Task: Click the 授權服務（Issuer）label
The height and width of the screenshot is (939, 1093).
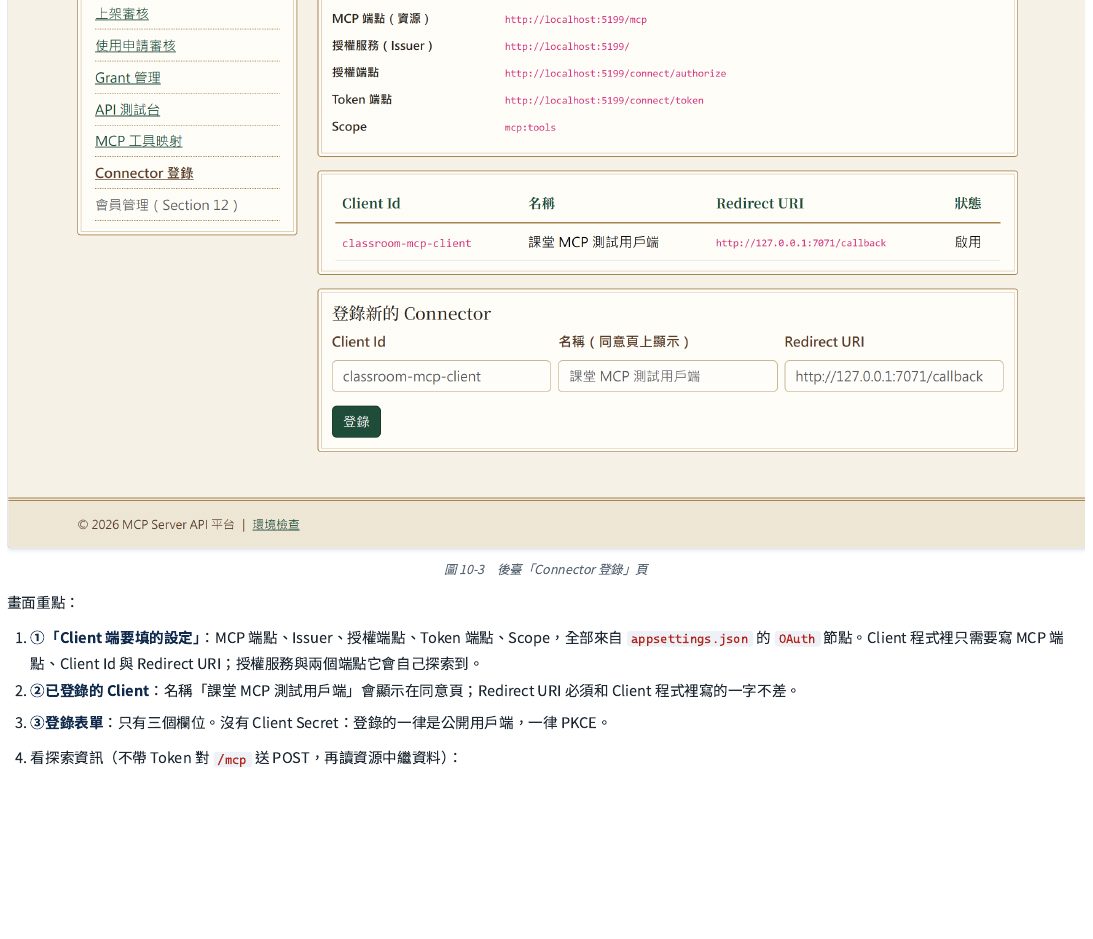Action: [383, 46]
